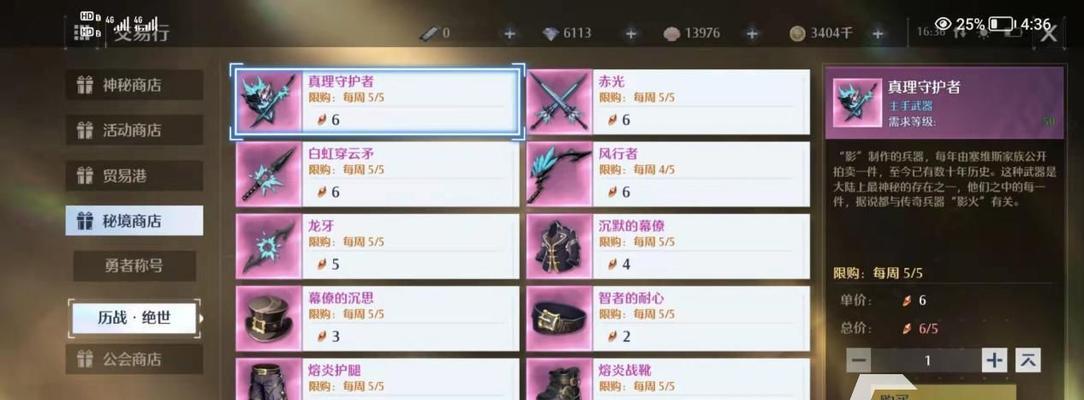Pick the 白虹穿云矛 spear icon
The height and width of the screenshot is (400, 1084).
click(x=270, y=173)
